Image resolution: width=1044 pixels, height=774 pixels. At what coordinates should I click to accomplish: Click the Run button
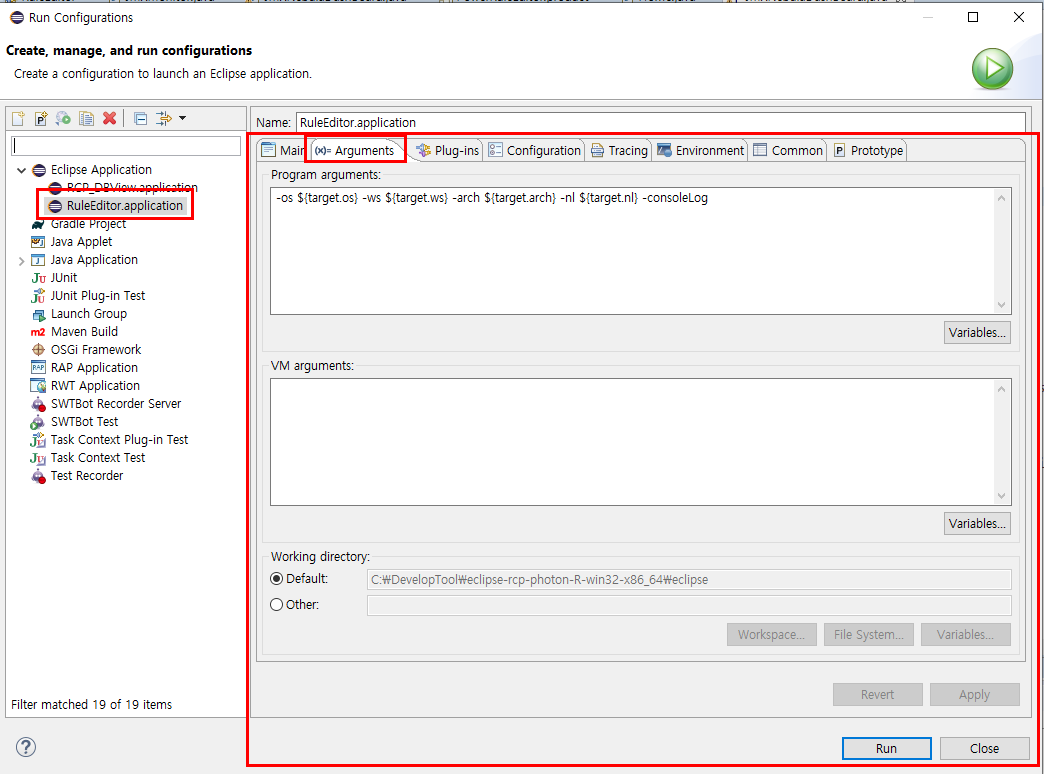point(886,749)
